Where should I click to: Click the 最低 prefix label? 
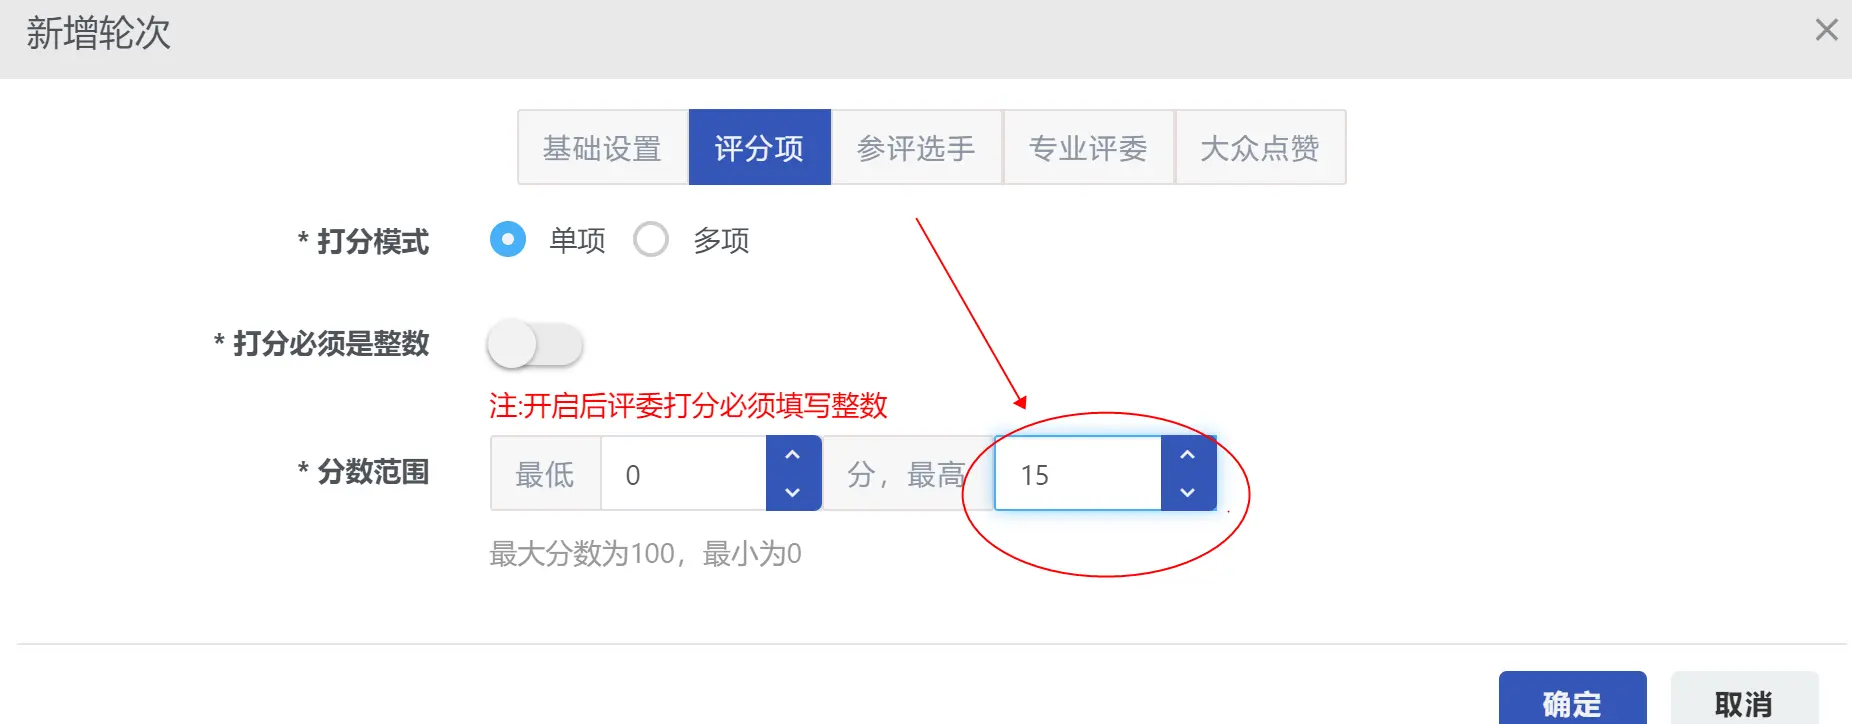click(545, 474)
